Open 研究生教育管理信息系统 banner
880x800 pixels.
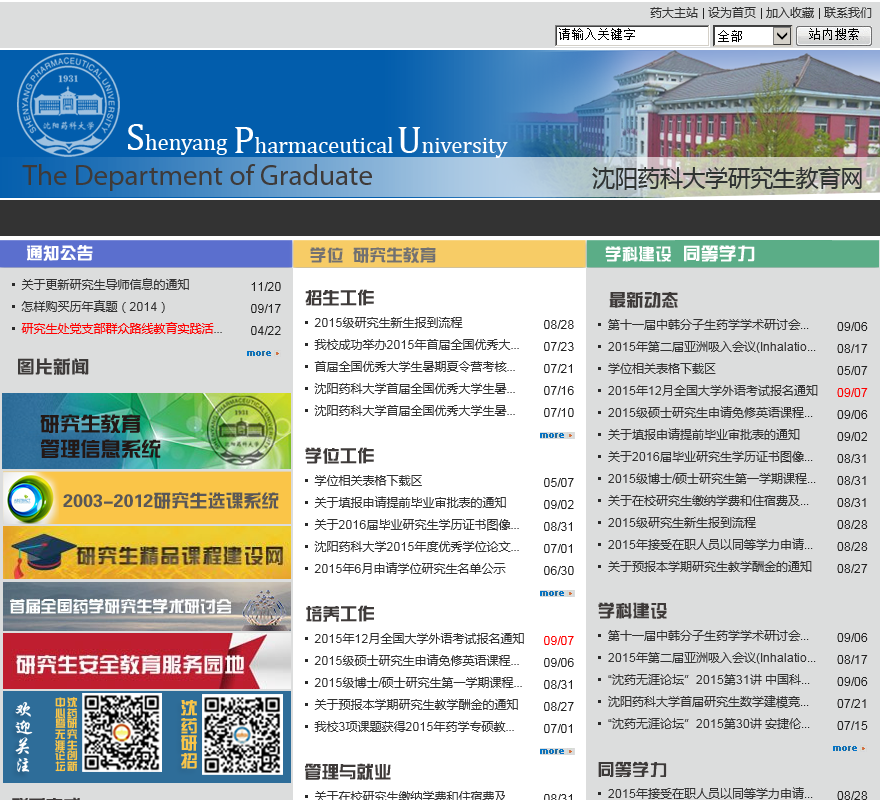pos(146,431)
